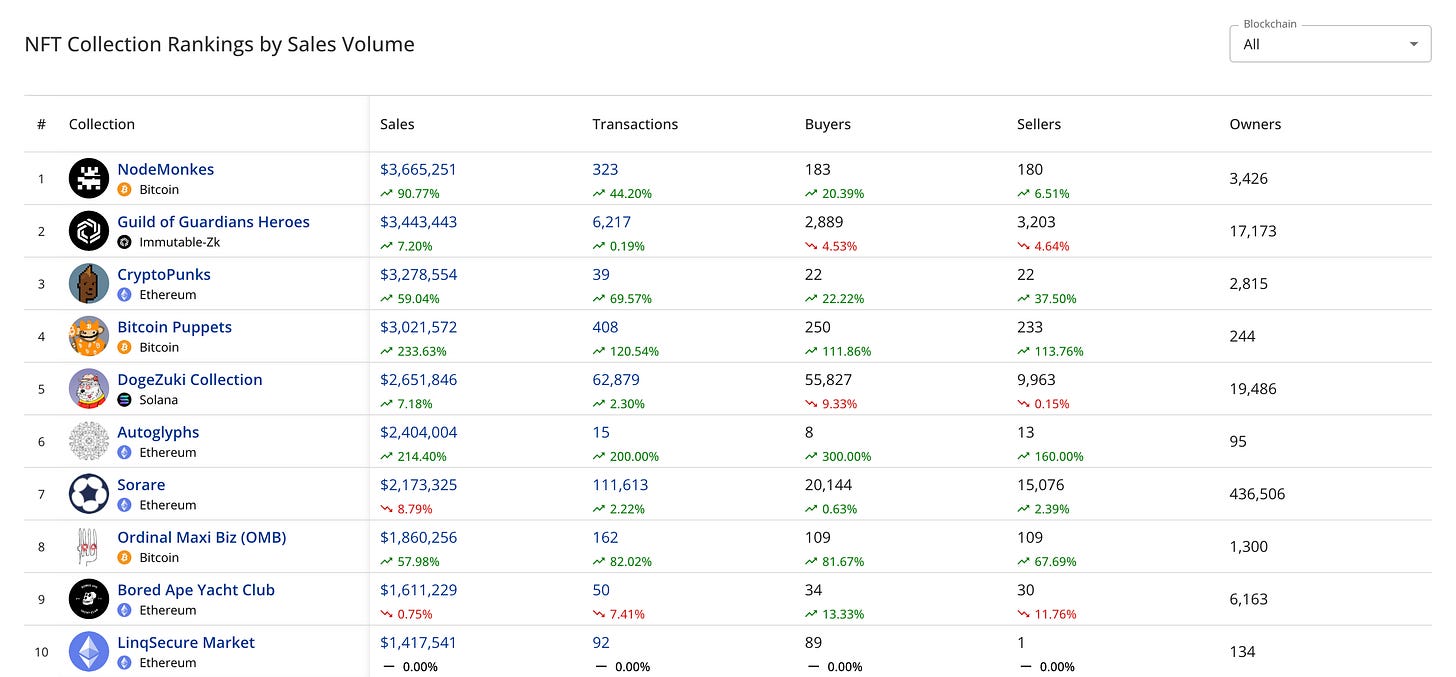Click the Buyers column header
The height and width of the screenshot is (677, 1456).
click(828, 124)
